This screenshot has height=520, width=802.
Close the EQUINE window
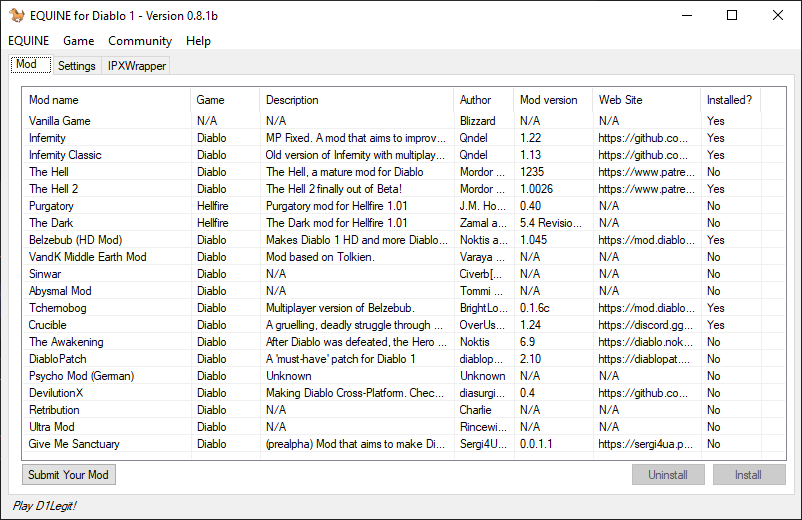point(778,15)
